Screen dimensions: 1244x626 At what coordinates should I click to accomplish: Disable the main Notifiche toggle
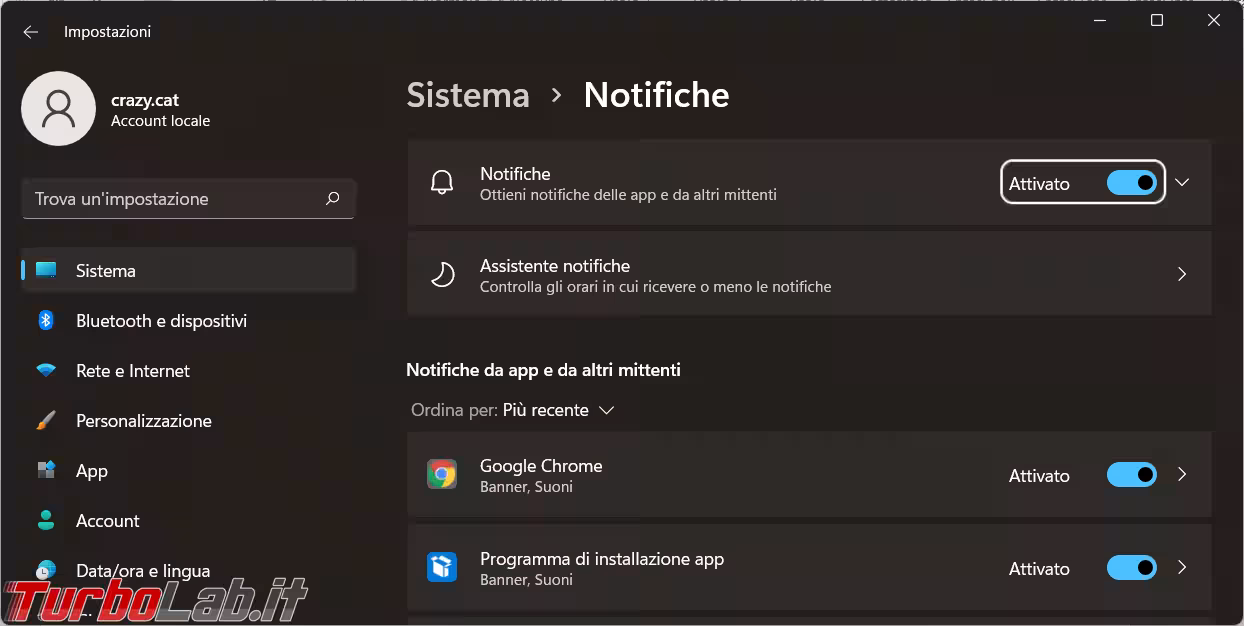click(x=1131, y=183)
